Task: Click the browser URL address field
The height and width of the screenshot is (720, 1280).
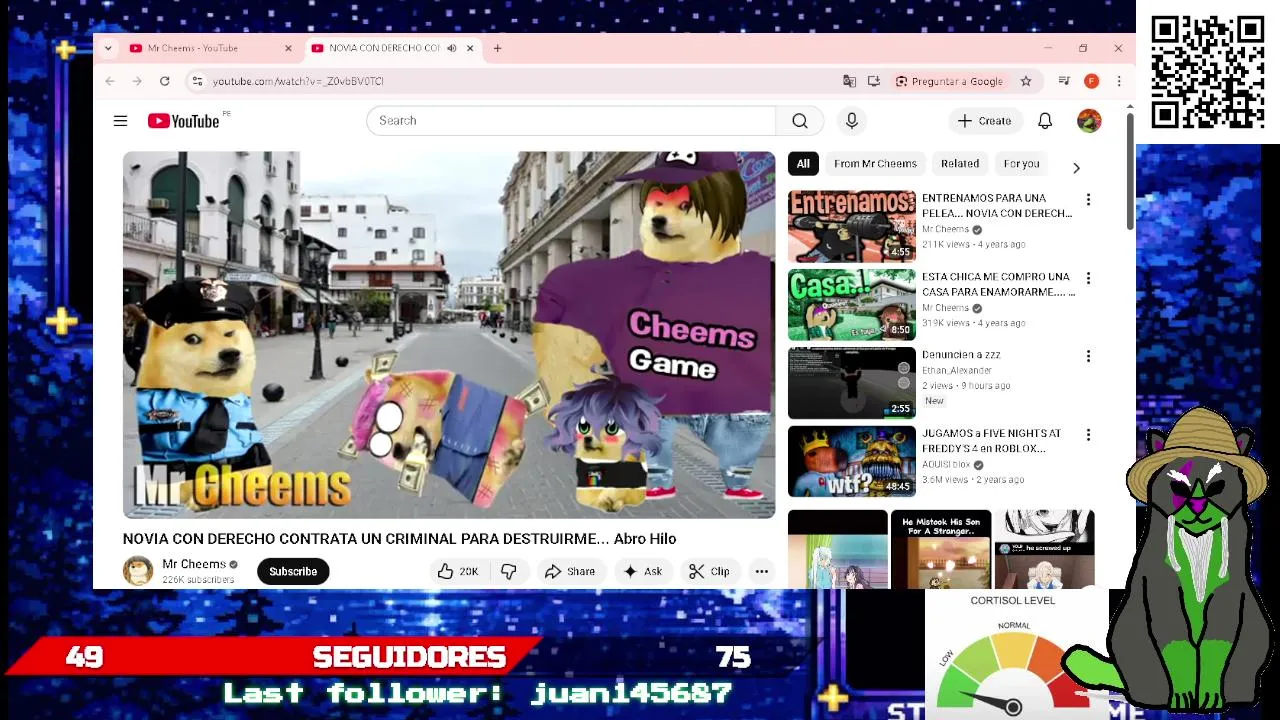Action: point(520,81)
